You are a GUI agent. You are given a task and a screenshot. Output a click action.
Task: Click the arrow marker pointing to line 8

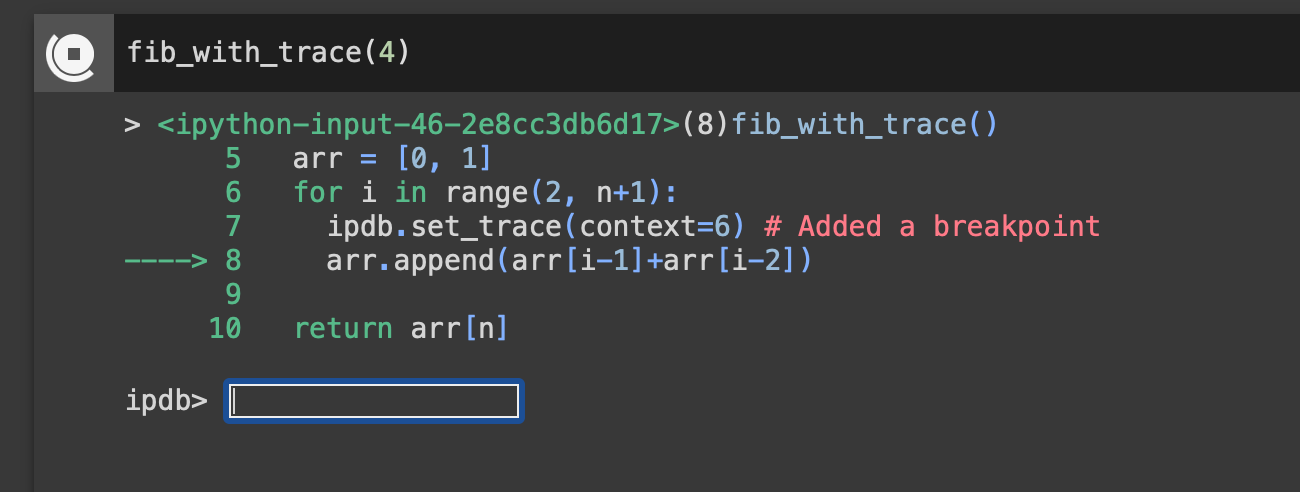pyautogui.click(x=166, y=261)
